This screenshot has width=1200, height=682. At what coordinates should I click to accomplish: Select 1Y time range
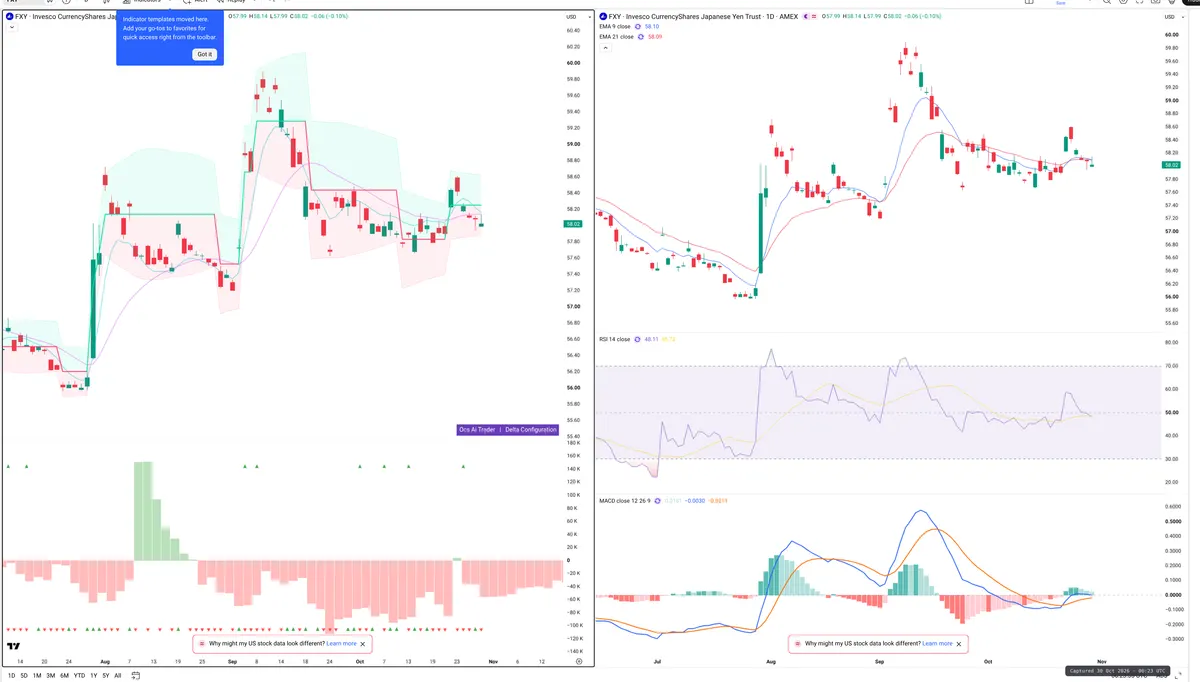click(94, 676)
